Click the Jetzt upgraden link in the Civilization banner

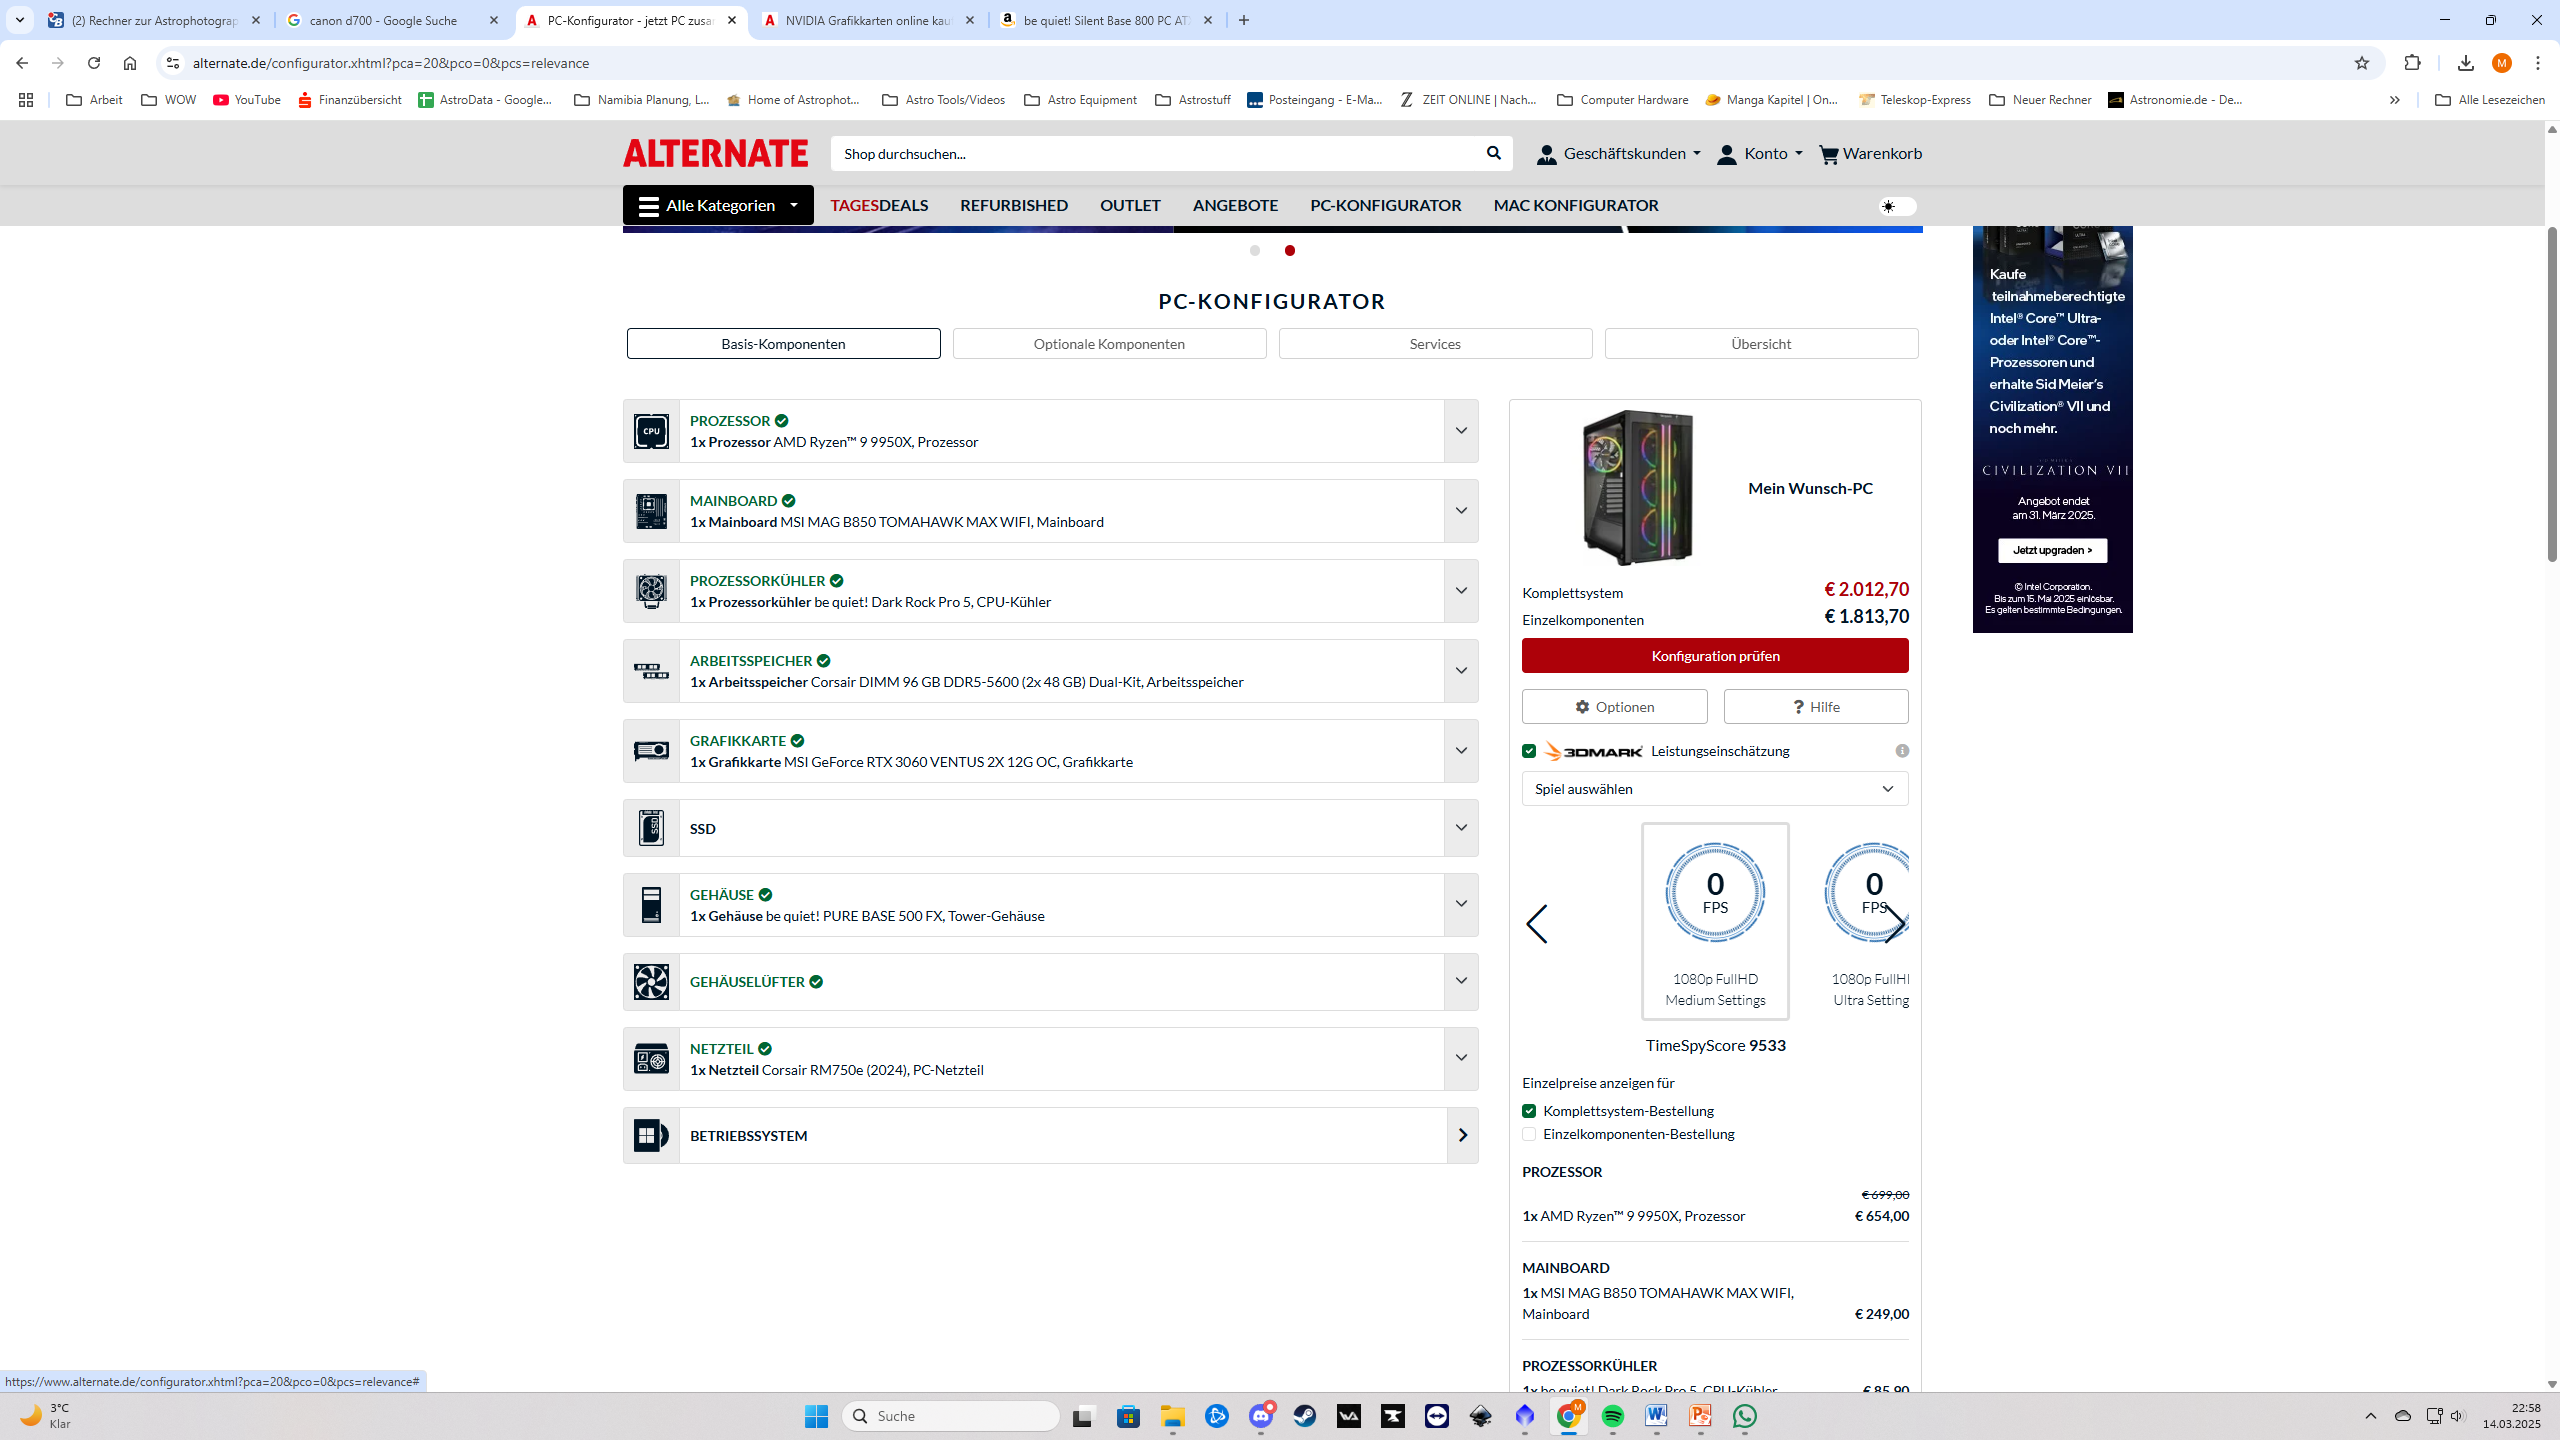click(2052, 550)
